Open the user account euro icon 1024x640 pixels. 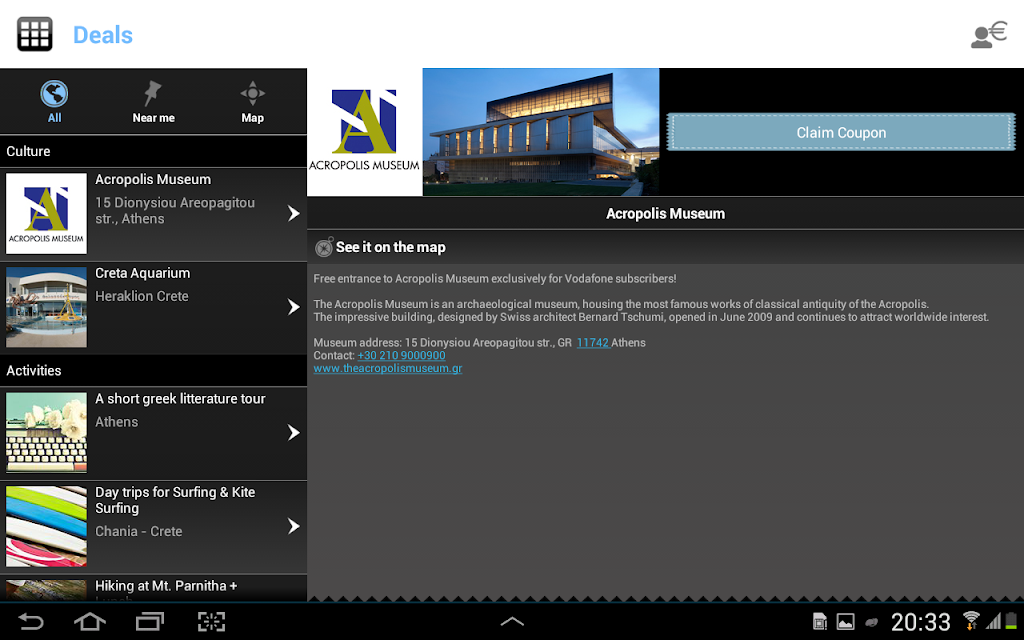coord(989,35)
